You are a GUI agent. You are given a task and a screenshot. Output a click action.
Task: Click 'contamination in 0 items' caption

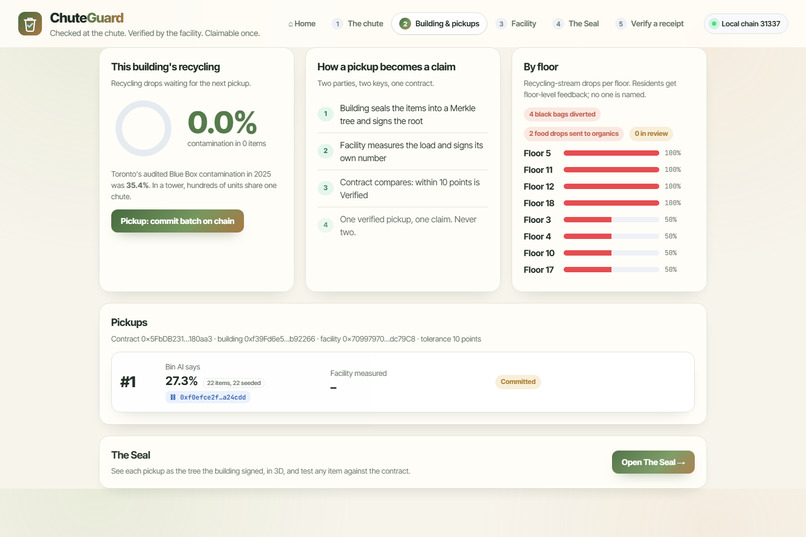click(227, 144)
